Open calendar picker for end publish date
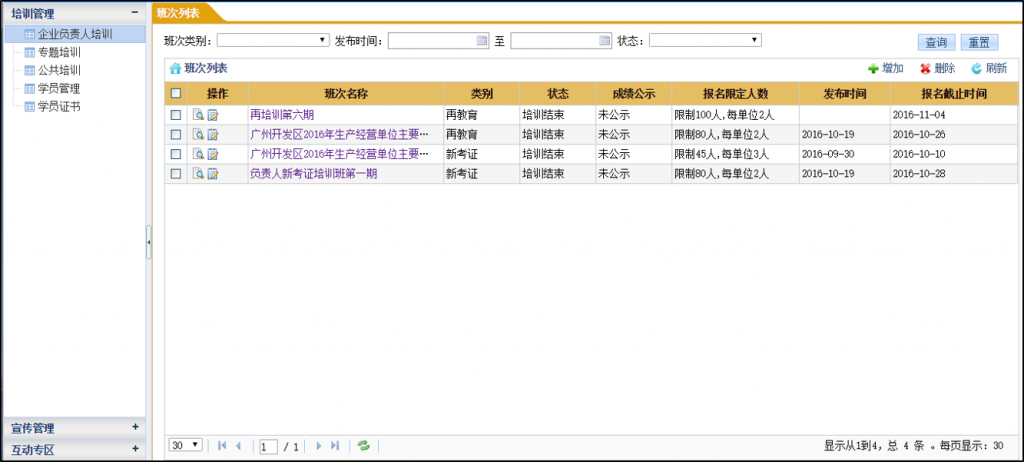The height and width of the screenshot is (462, 1024). pyautogui.click(x=604, y=41)
